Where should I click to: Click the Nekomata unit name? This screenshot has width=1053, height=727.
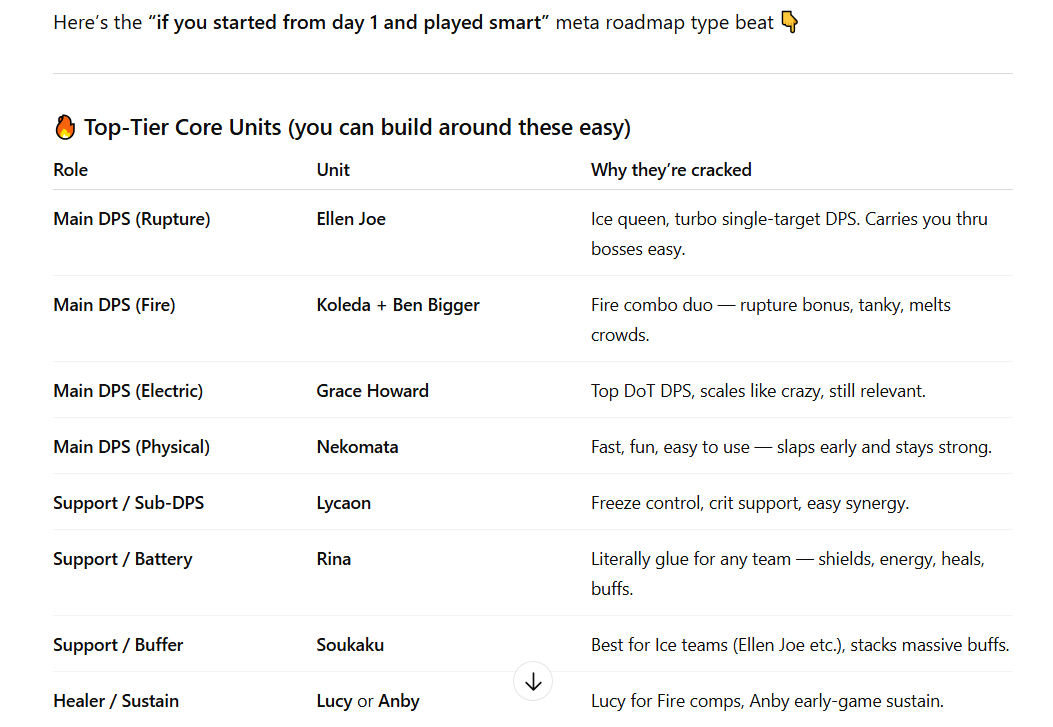[x=357, y=447]
